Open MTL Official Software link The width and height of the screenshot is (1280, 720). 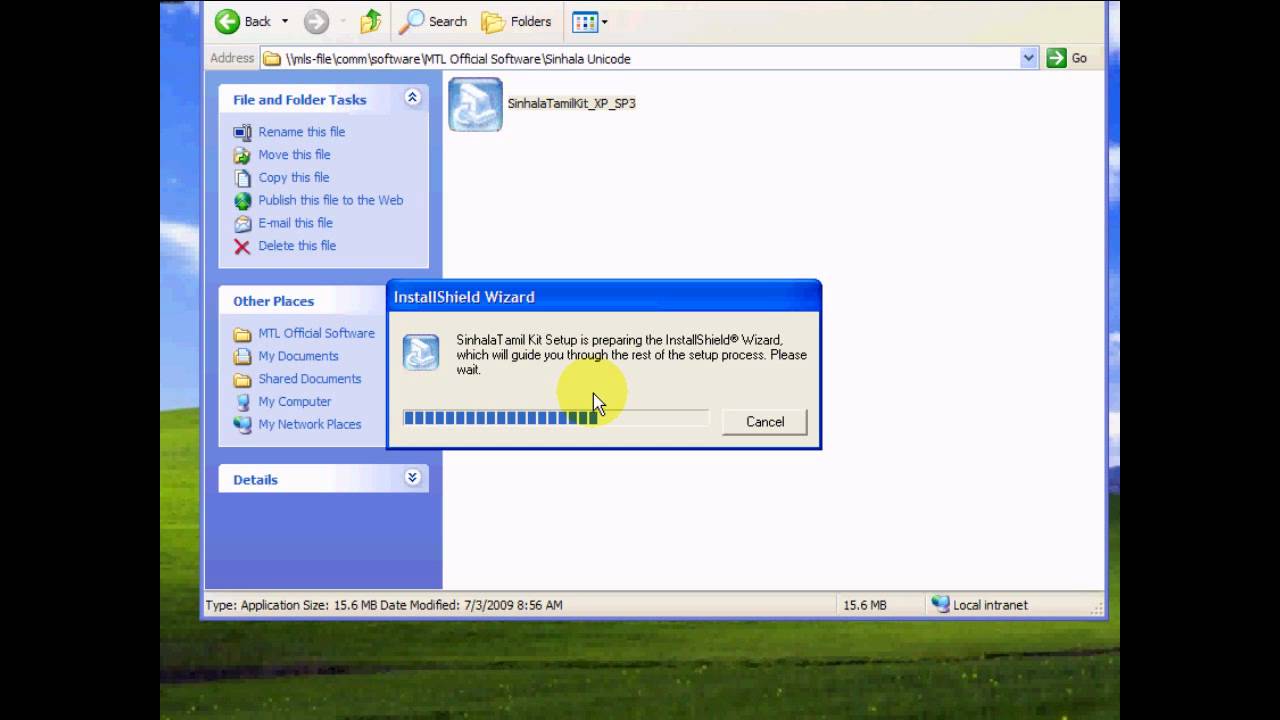click(317, 333)
